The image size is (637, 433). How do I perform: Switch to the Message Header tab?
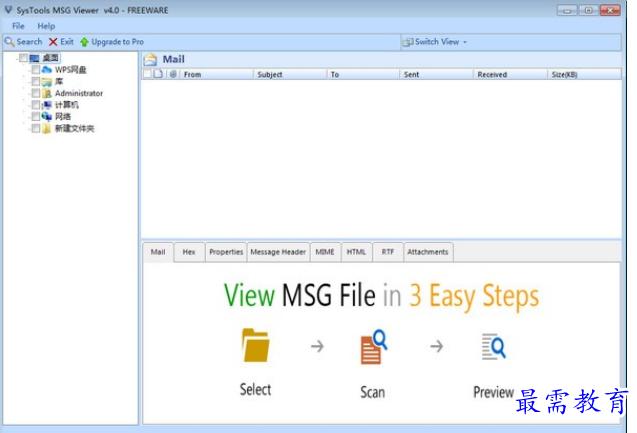pyautogui.click(x=278, y=252)
